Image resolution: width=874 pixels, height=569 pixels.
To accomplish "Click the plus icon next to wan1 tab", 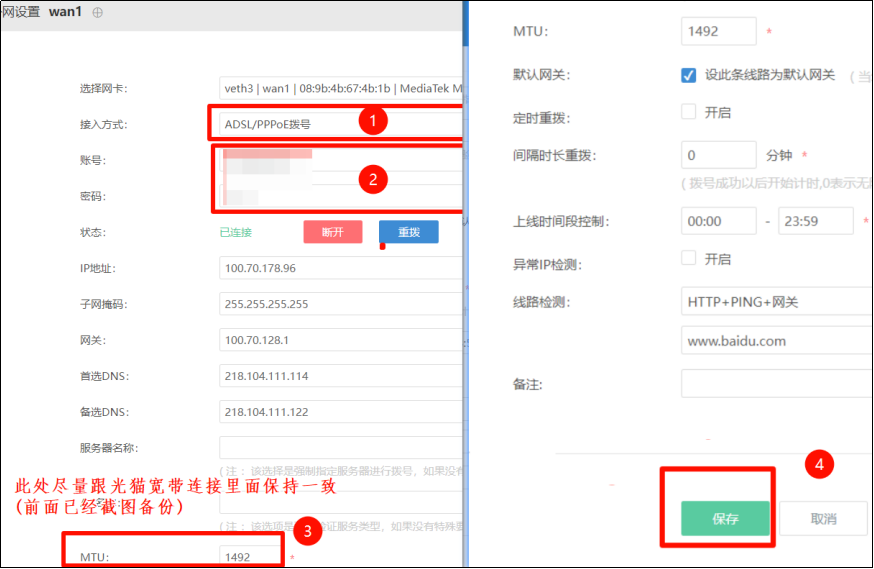I will (98, 12).
